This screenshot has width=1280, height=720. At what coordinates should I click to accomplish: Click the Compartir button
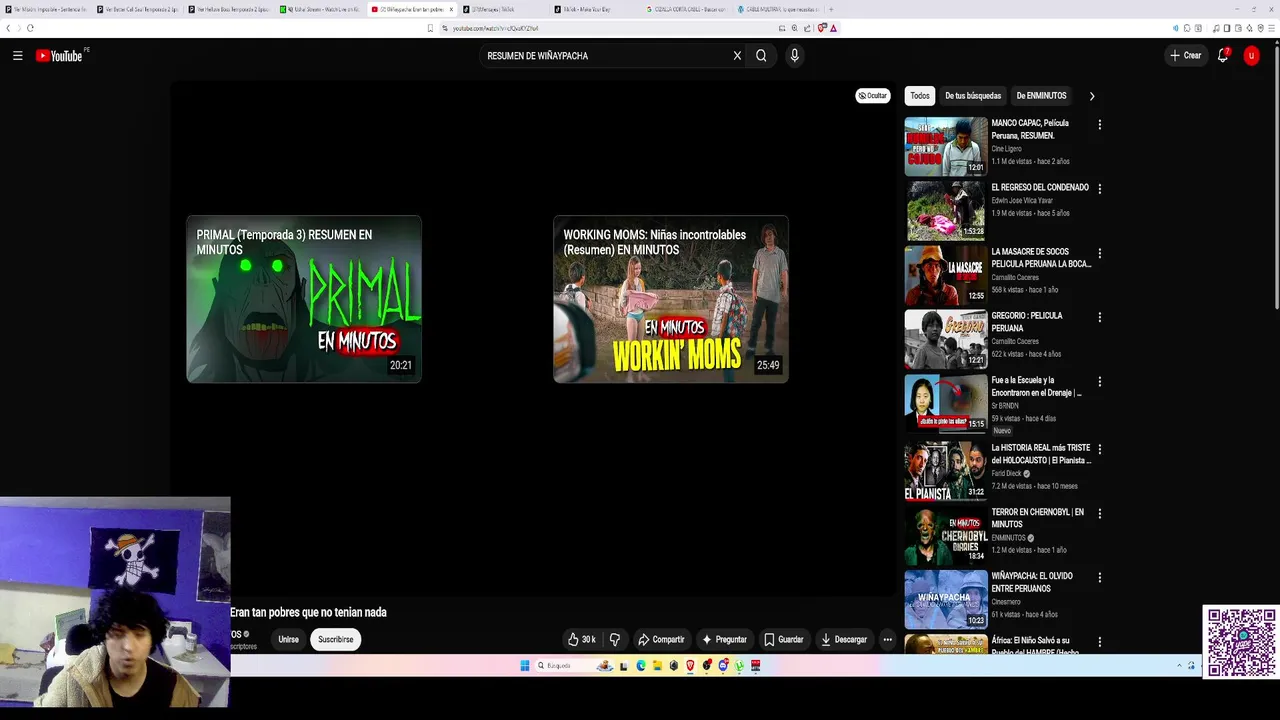[661, 639]
